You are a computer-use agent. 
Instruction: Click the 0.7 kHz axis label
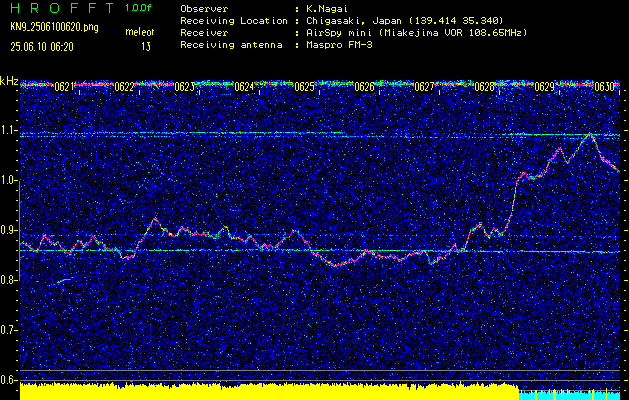tap(9, 330)
